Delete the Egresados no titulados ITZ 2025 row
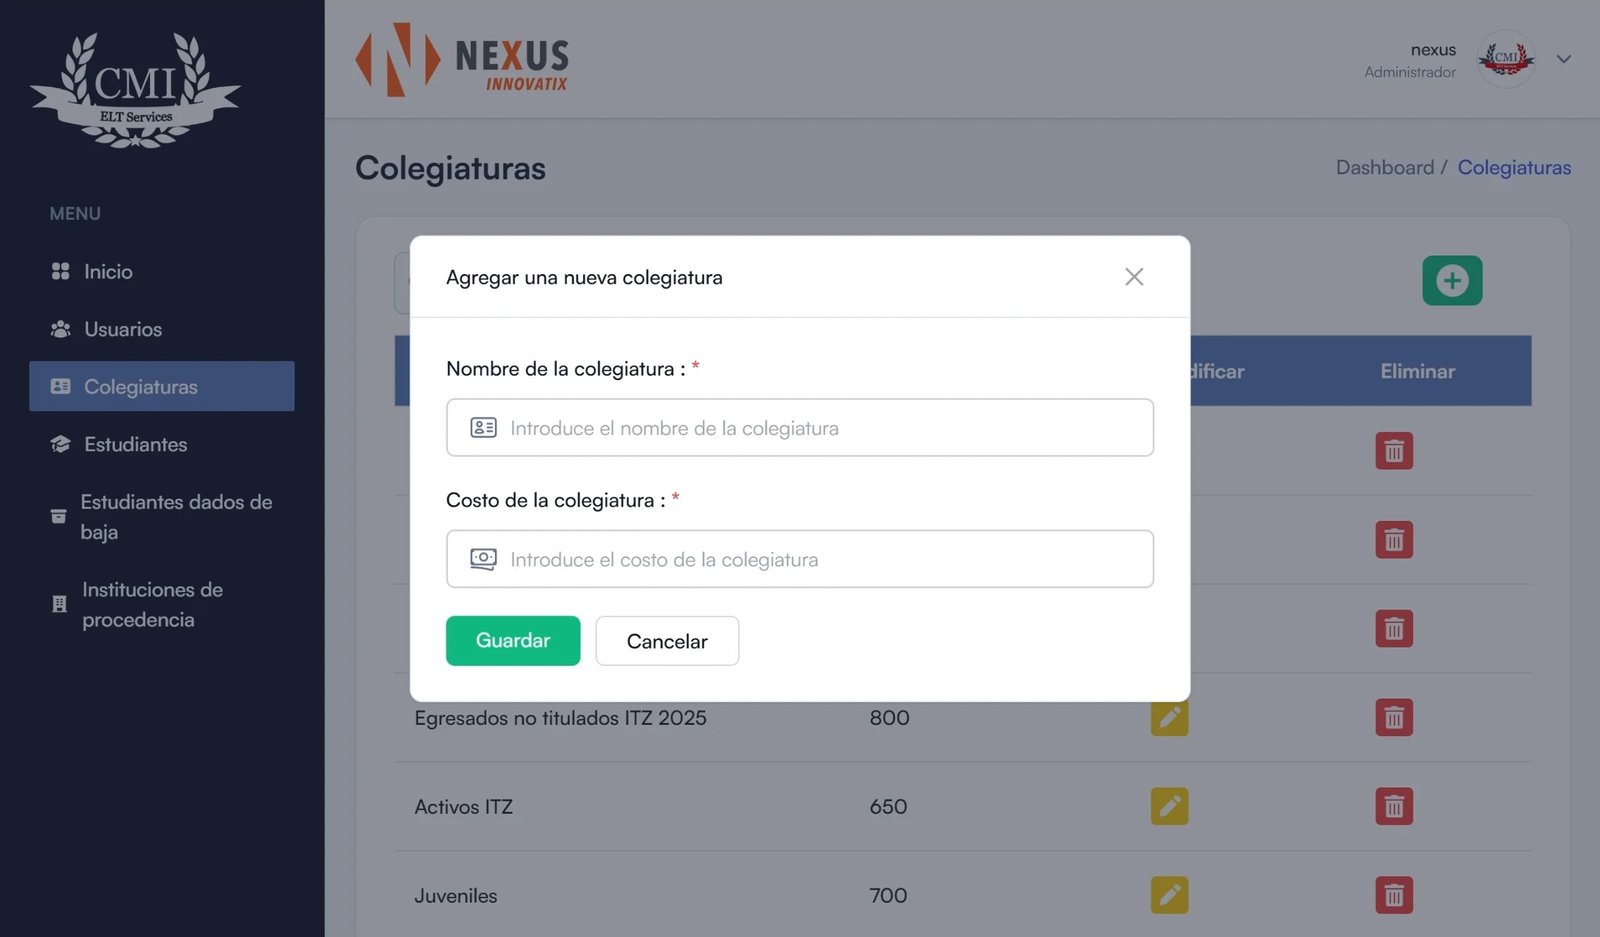 [1393, 717]
